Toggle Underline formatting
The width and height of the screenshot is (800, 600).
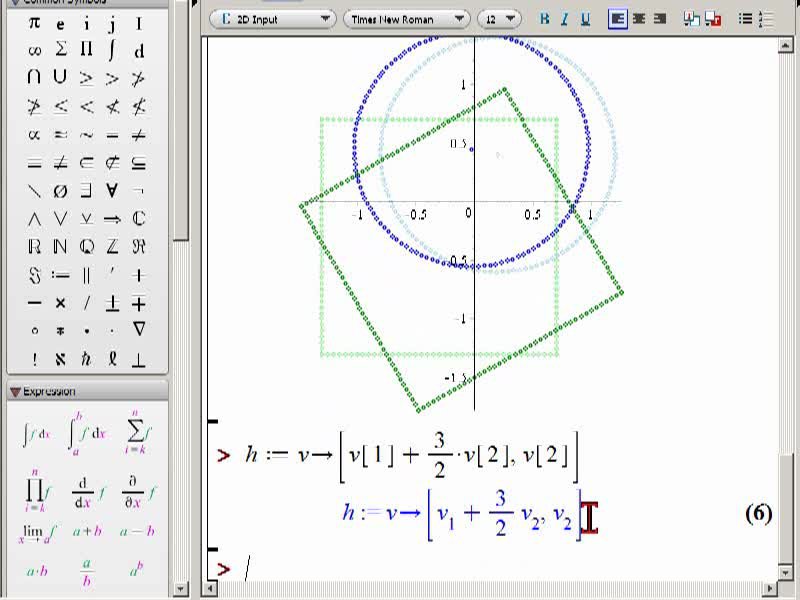point(585,19)
